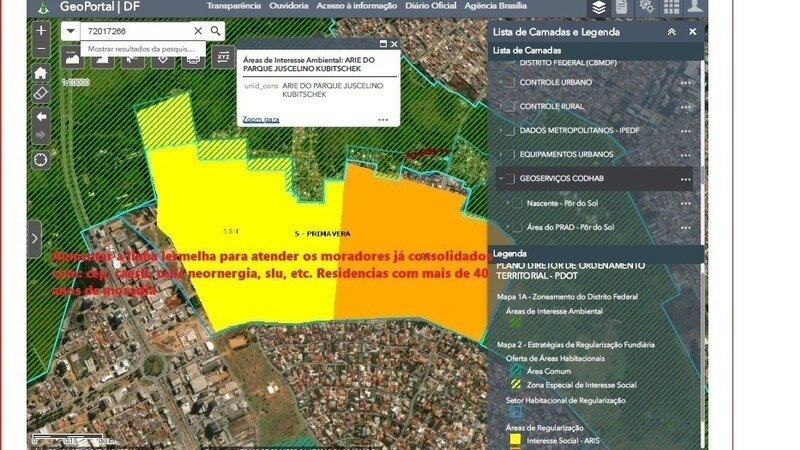Open the XYZ coordinates tool
The height and width of the screenshot is (450, 800).
(223, 57)
